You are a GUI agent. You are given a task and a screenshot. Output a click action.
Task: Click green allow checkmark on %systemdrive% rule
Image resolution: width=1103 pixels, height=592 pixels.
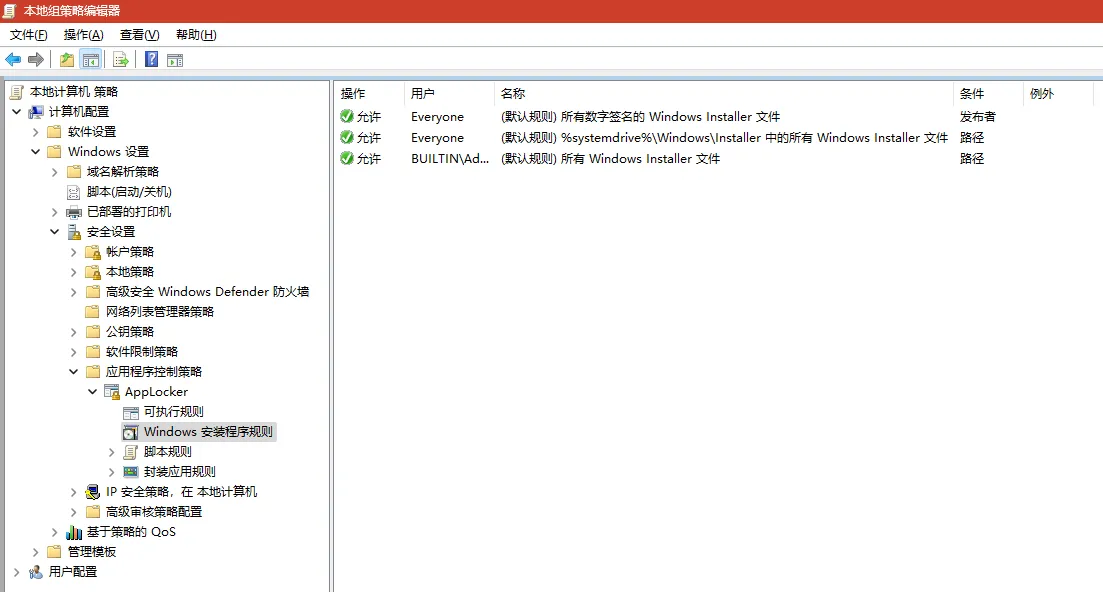tap(347, 137)
